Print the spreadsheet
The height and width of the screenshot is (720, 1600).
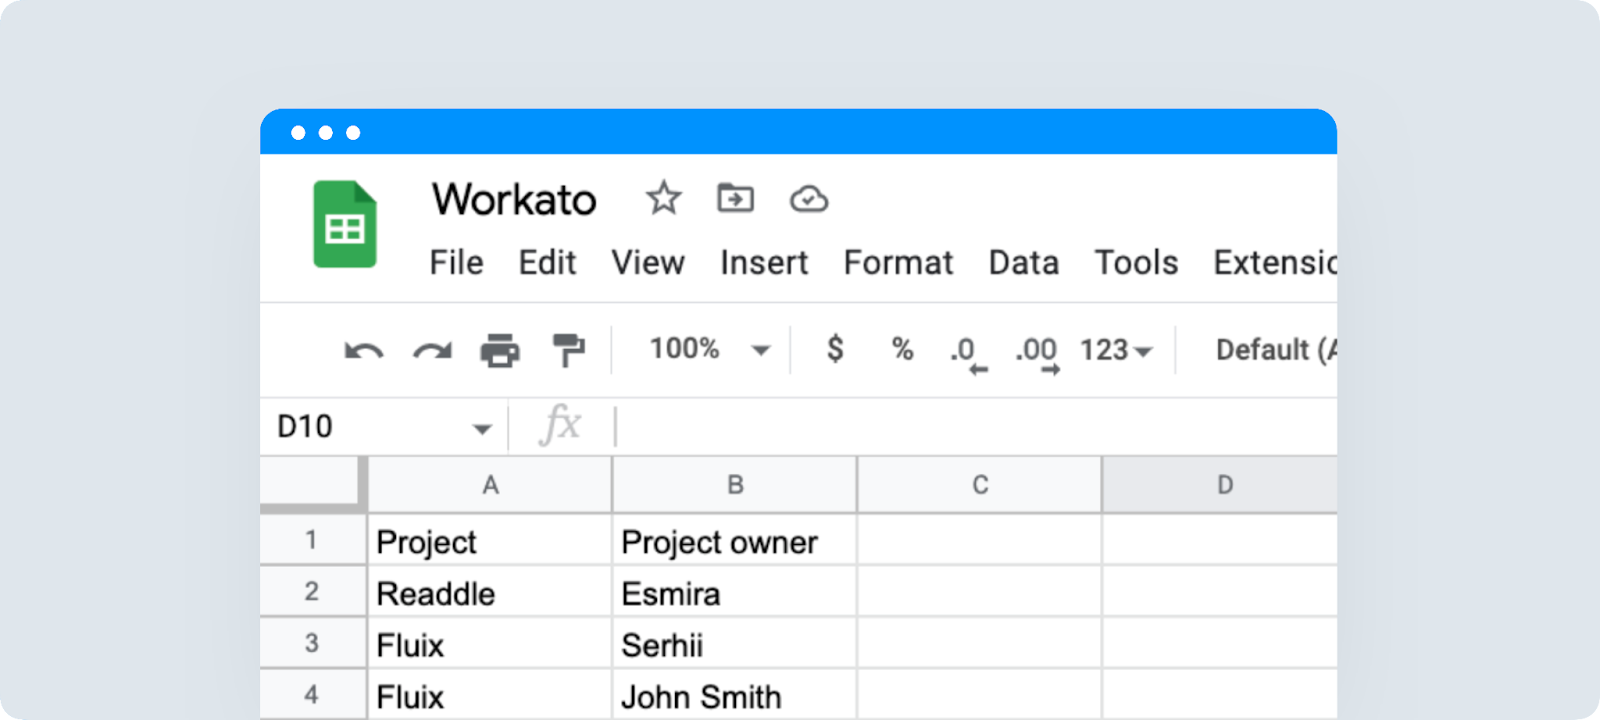click(x=500, y=350)
